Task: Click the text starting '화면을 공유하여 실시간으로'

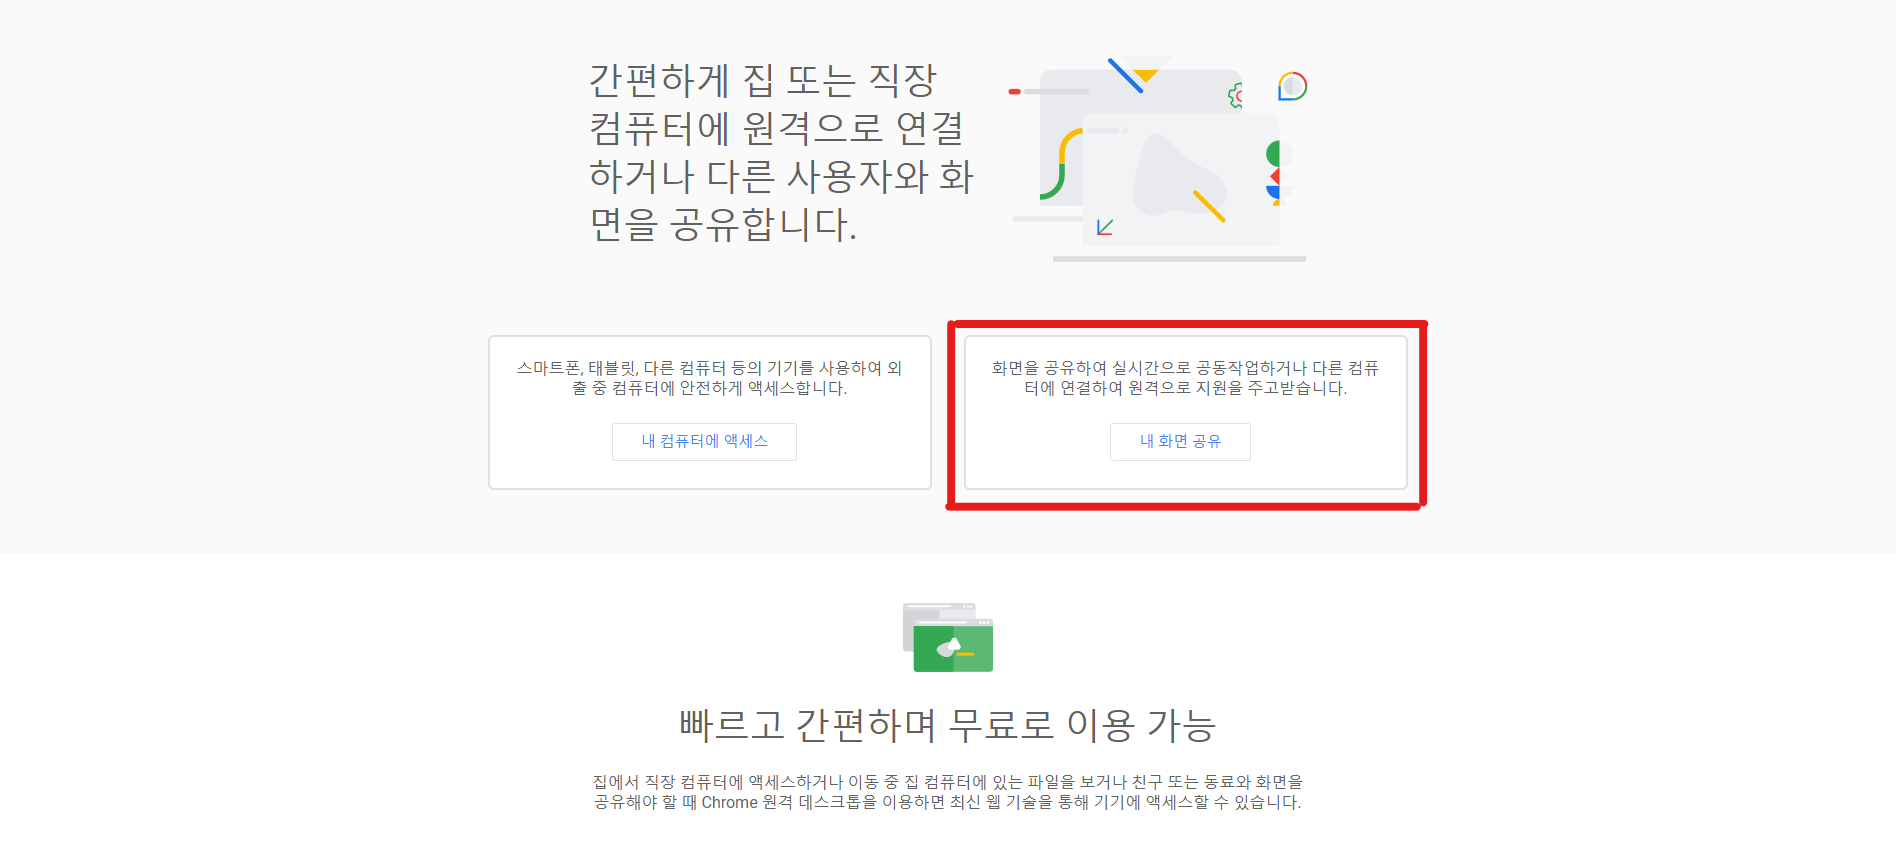Action: pyautogui.click(x=1185, y=378)
